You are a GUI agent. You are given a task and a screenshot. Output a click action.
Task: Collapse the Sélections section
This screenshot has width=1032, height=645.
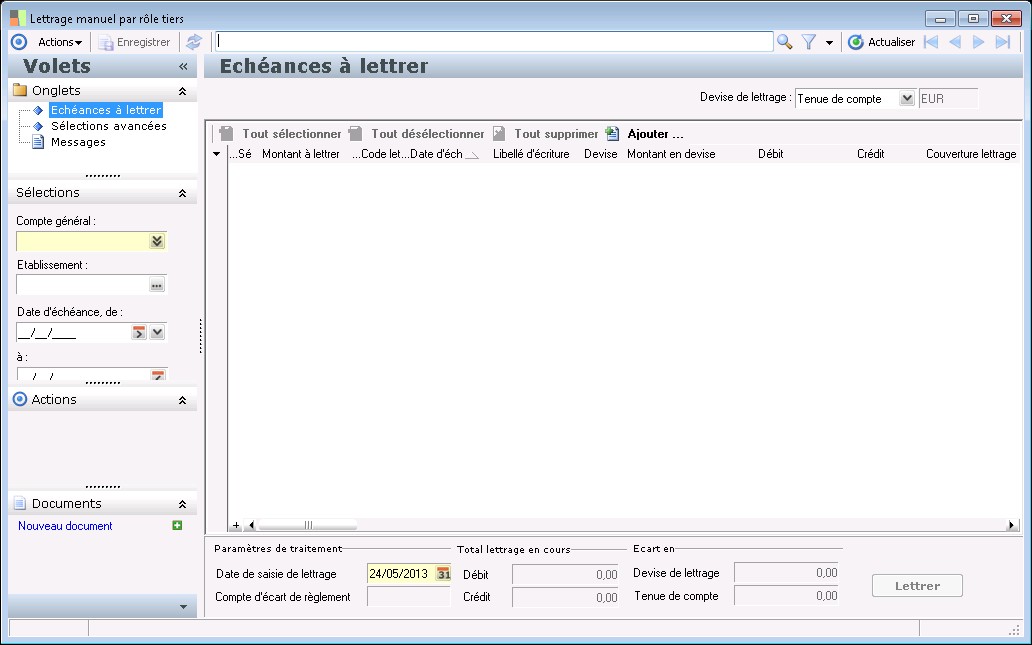(x=182, y=193)
